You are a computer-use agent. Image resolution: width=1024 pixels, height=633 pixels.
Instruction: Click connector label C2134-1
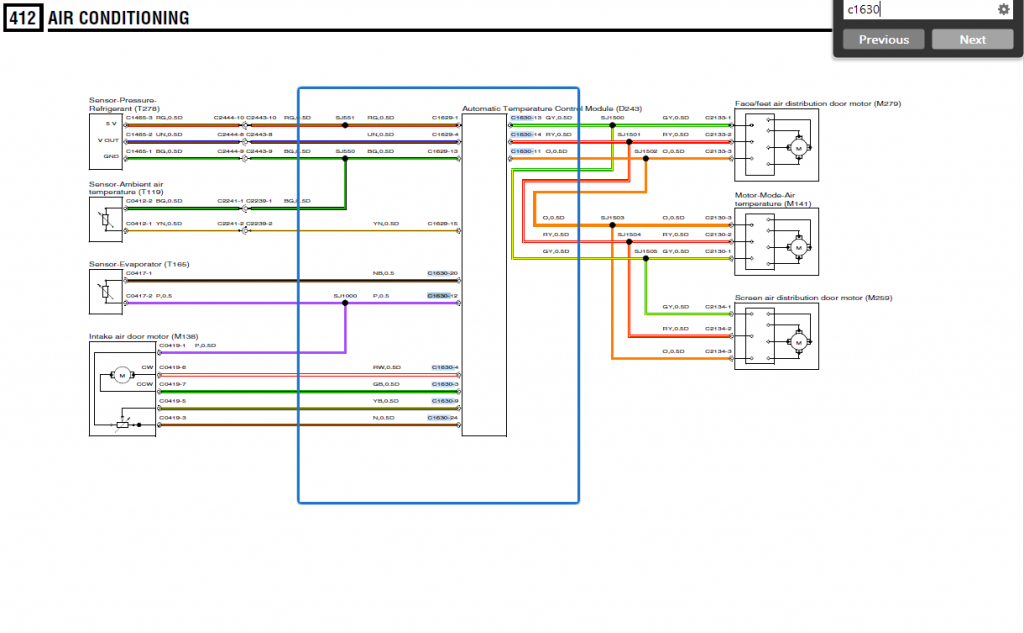(x=718, y=306)
